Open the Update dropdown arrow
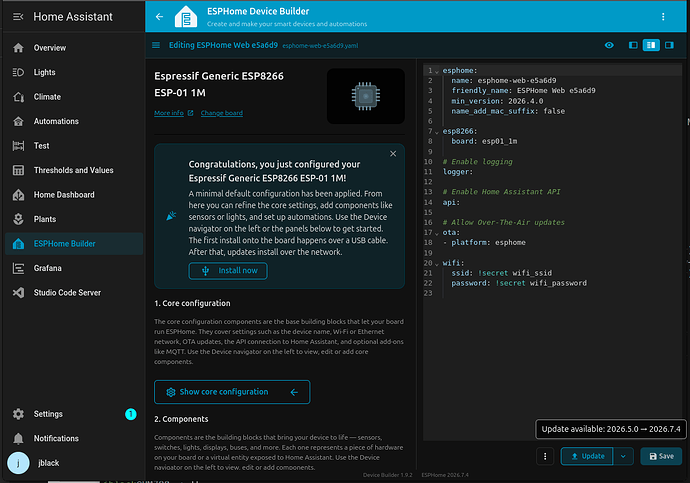The width and height of the screenshot is (690, 483). pyautogui.click(x=623, y=456)
